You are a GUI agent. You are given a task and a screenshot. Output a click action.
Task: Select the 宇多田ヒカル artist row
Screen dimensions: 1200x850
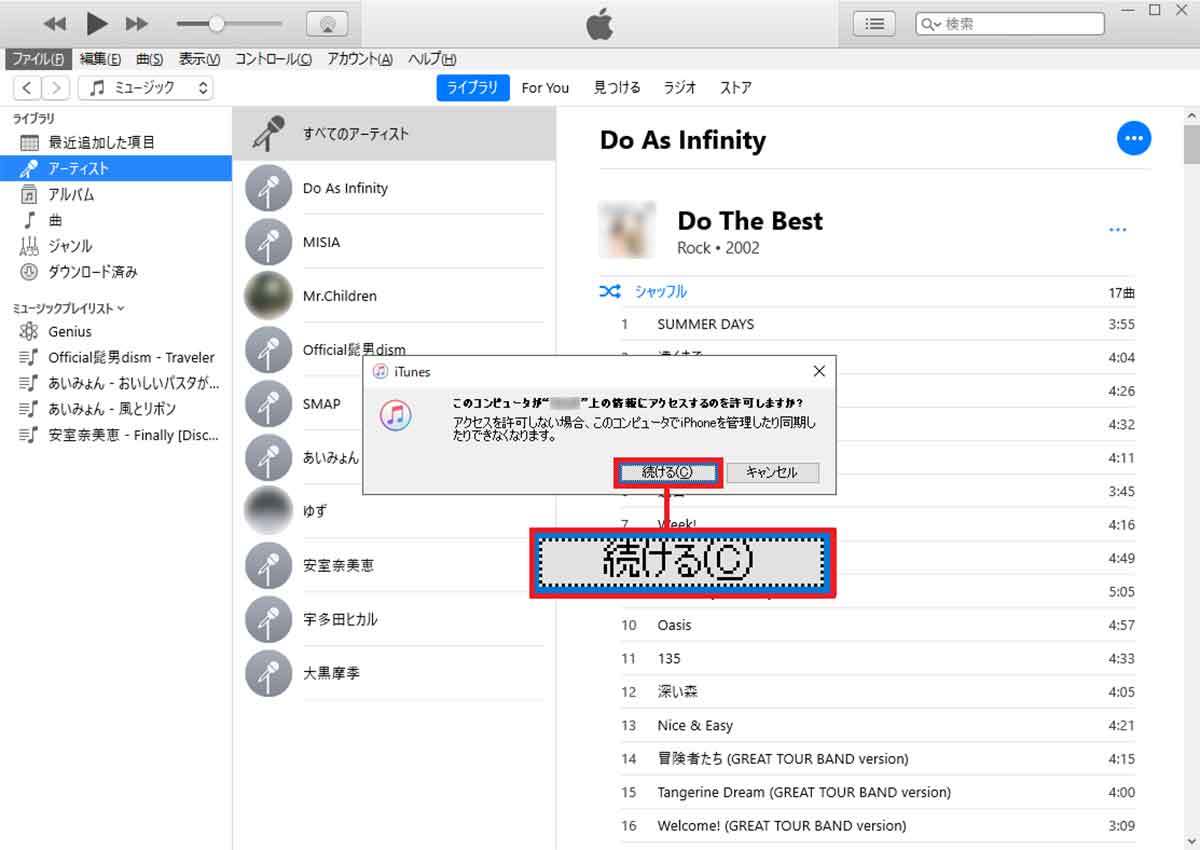point(394,620)
